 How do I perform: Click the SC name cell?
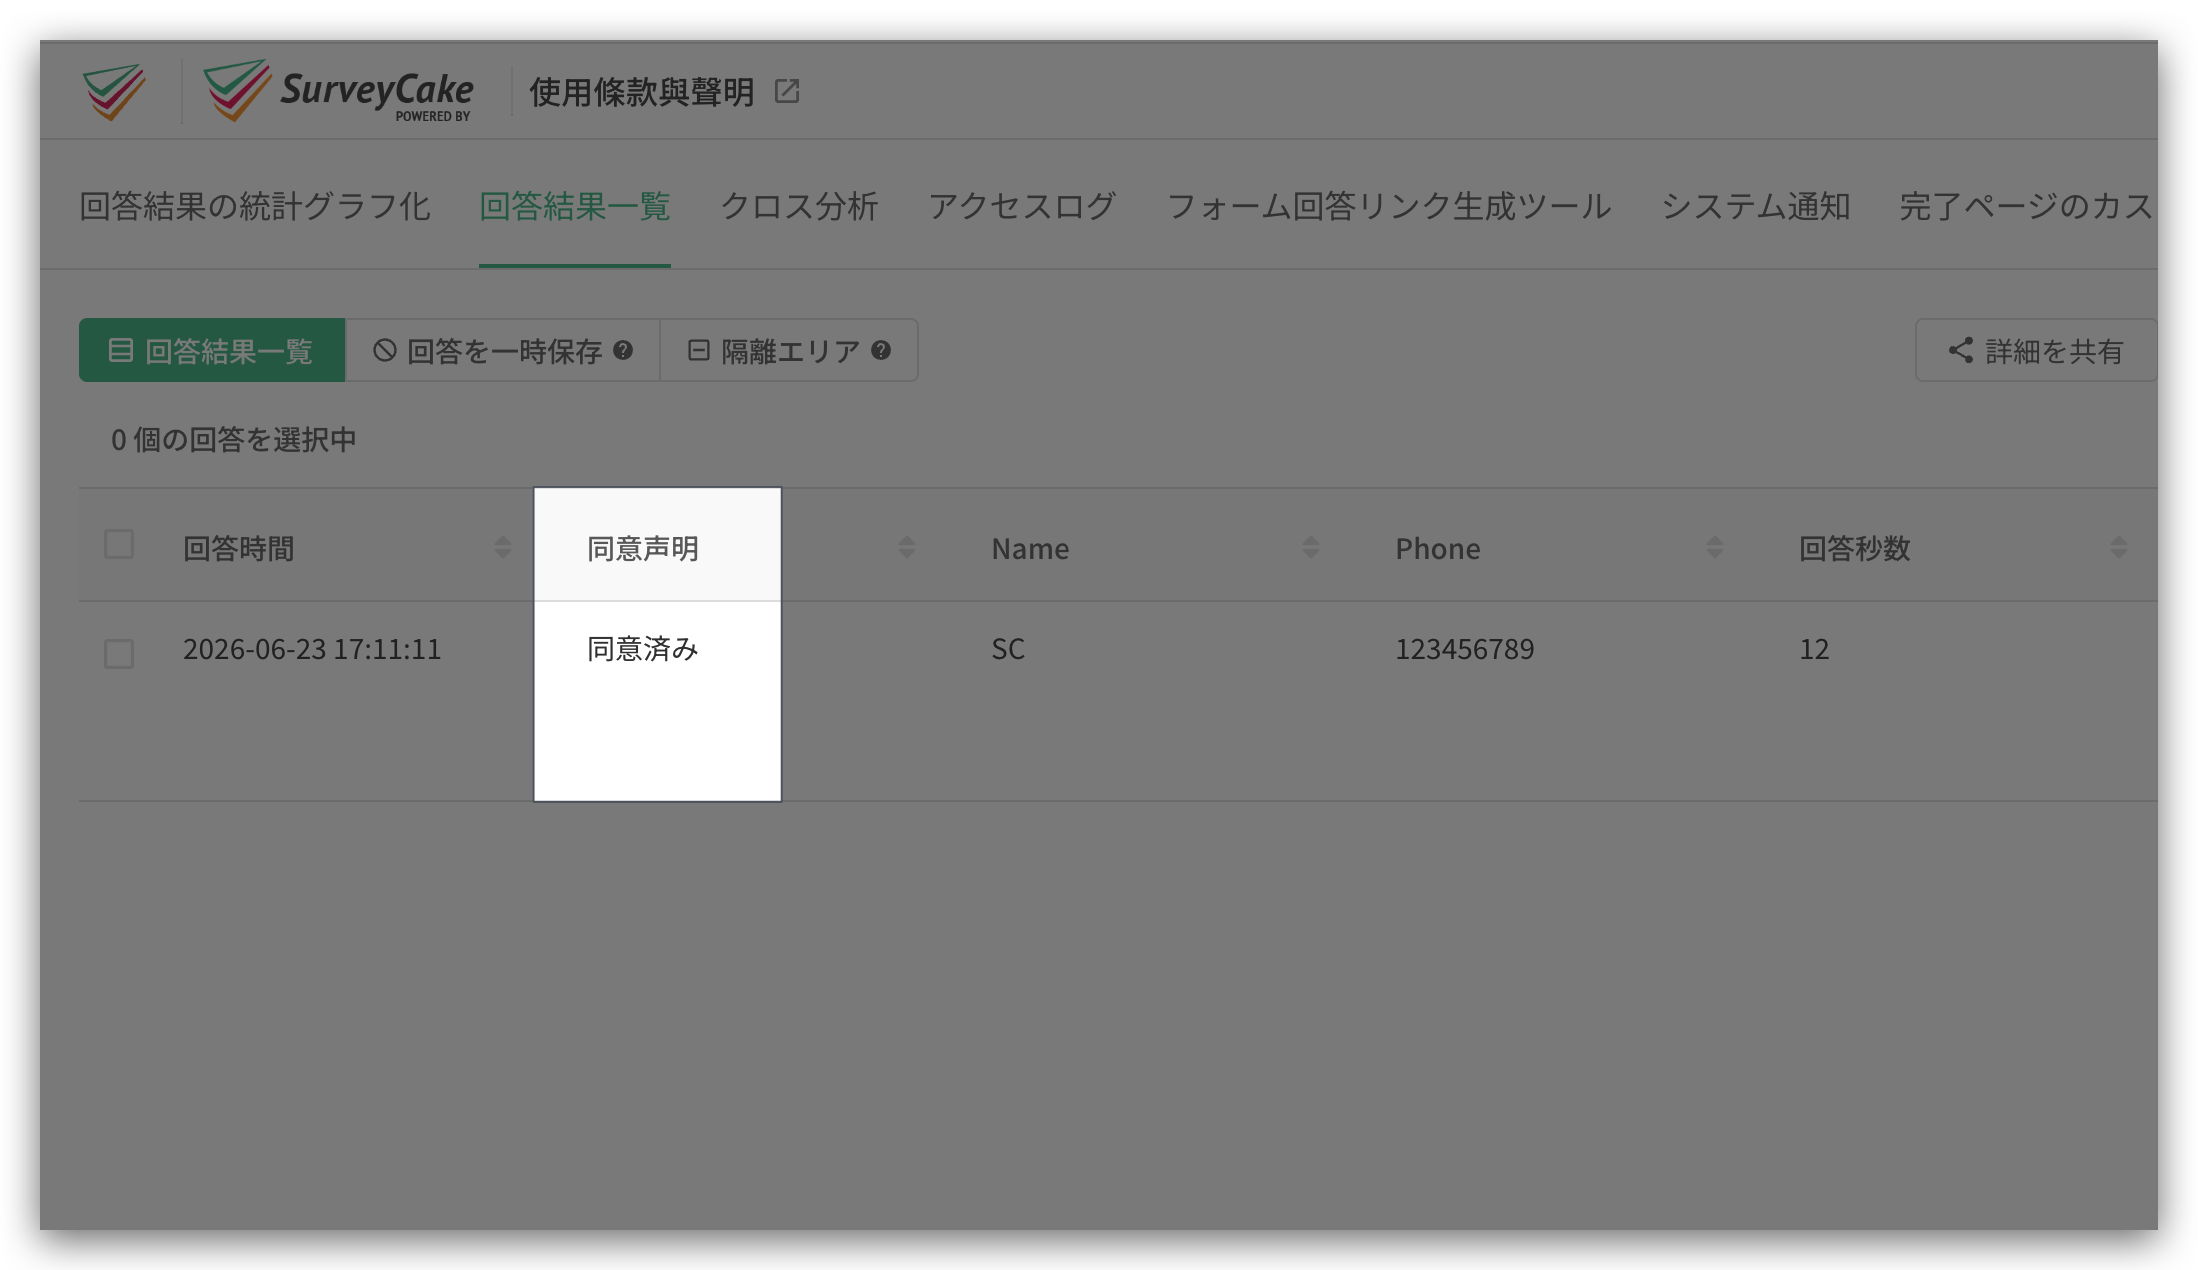(x=1008, y=649)
